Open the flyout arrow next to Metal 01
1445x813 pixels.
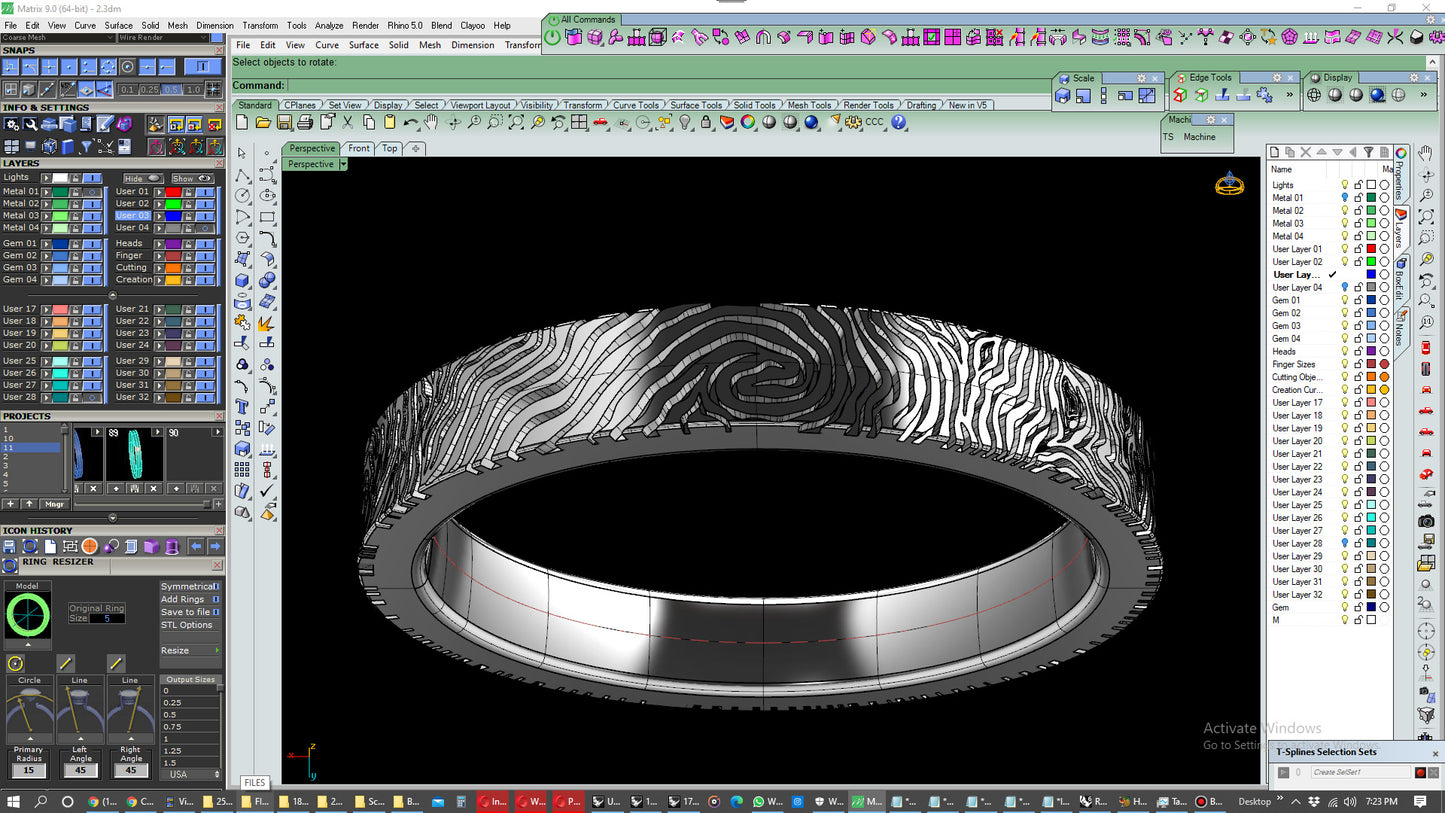click(44, 191)
